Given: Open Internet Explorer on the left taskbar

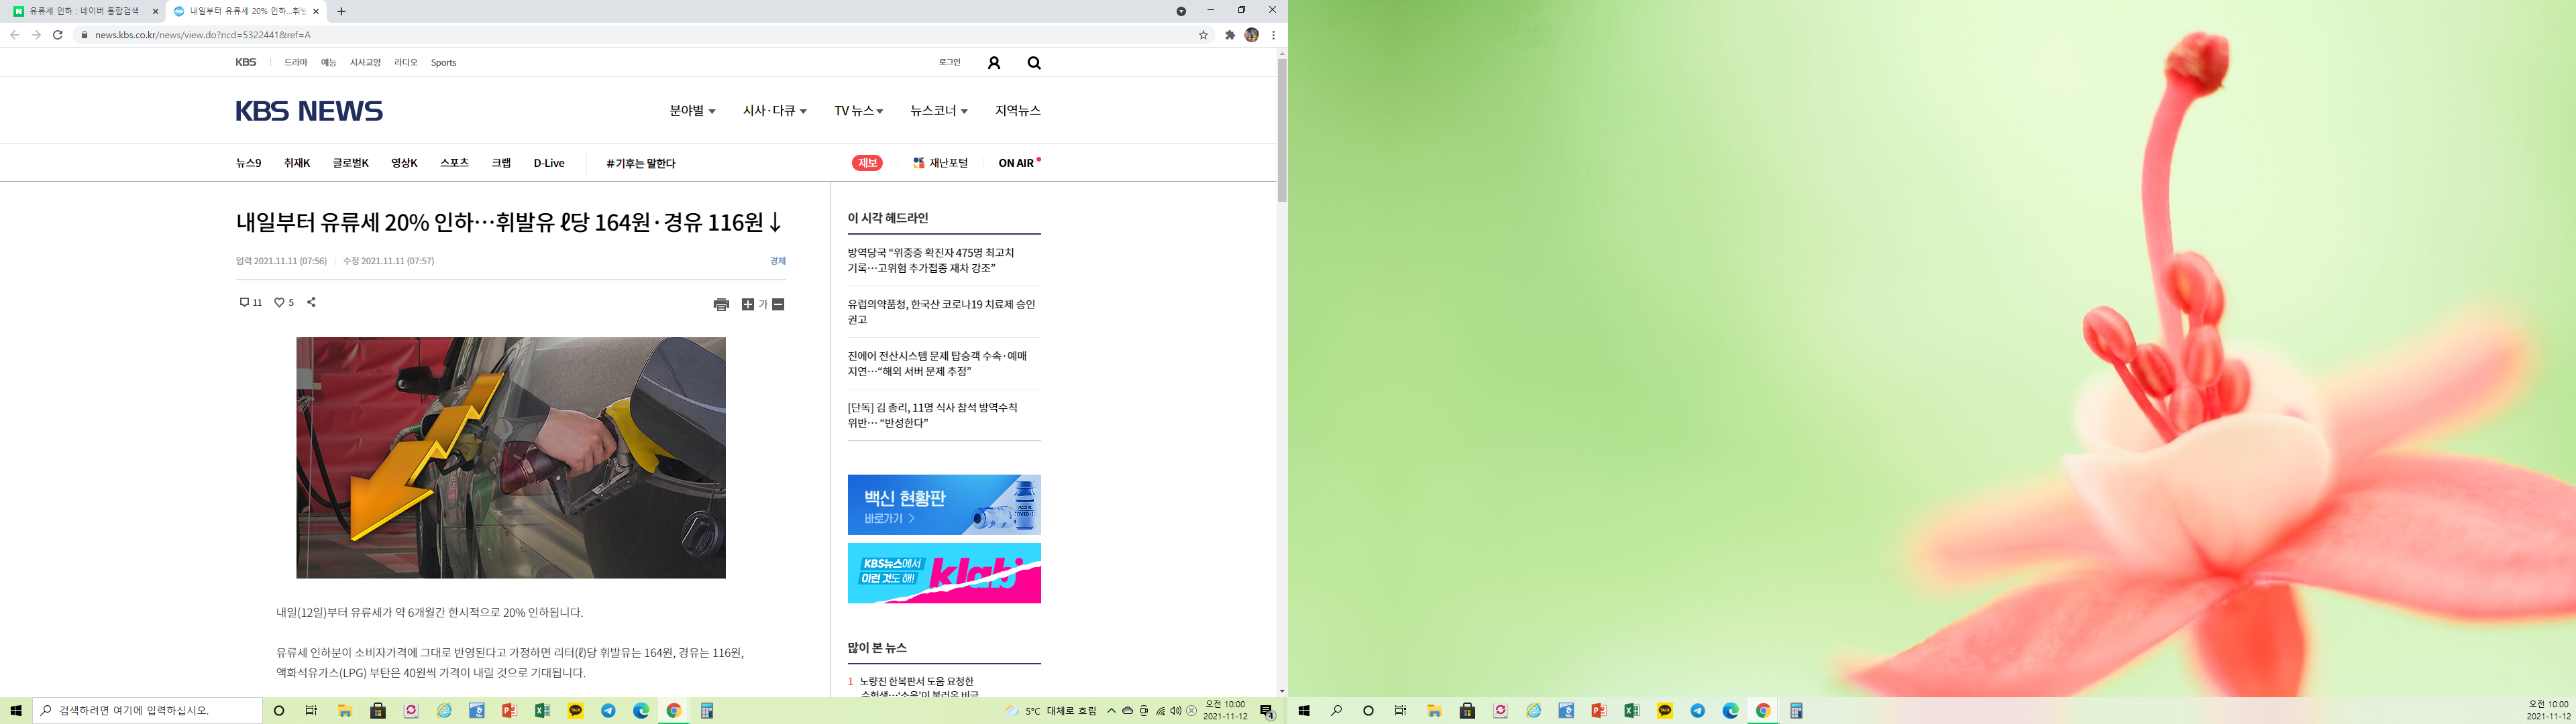Looking at the screenshot, I should click(x=443, y=711).
